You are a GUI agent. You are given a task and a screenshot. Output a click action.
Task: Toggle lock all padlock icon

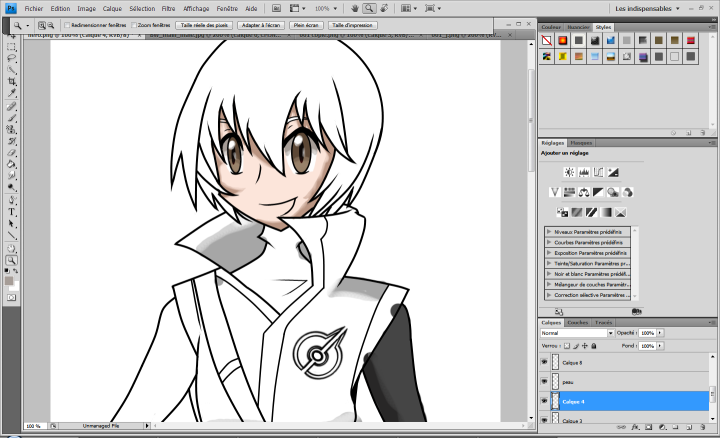tap(594, 346)
